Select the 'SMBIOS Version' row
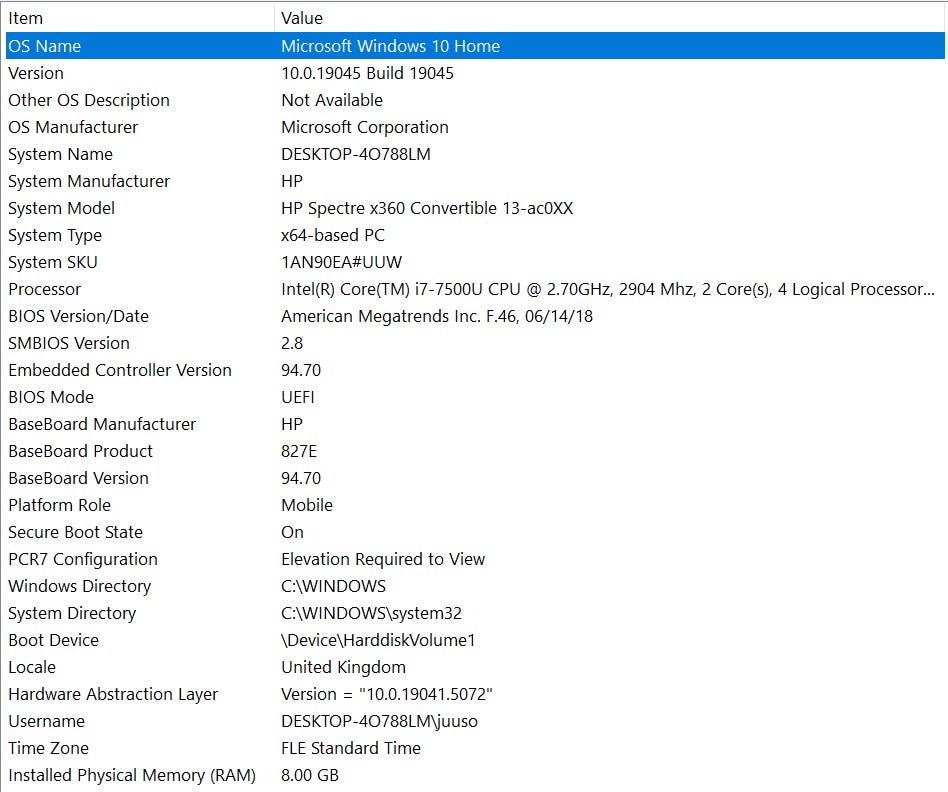This screenshot has height=792, width=948. pyautogui.click(x=69, y=343)
